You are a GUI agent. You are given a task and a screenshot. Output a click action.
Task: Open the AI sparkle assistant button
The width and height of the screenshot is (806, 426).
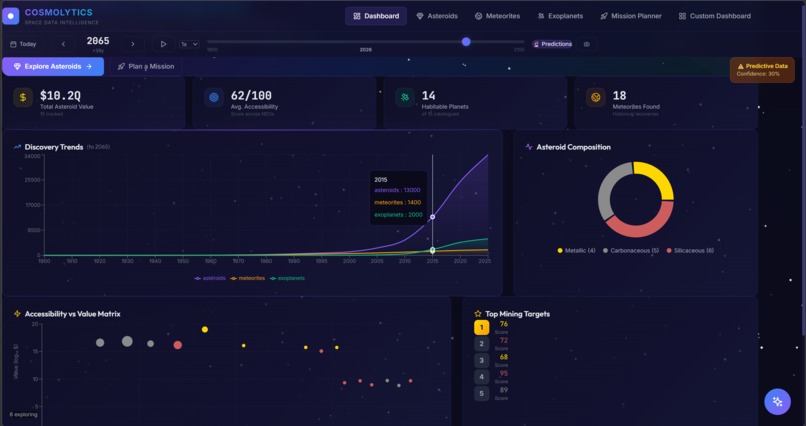(x=777, y=401)
